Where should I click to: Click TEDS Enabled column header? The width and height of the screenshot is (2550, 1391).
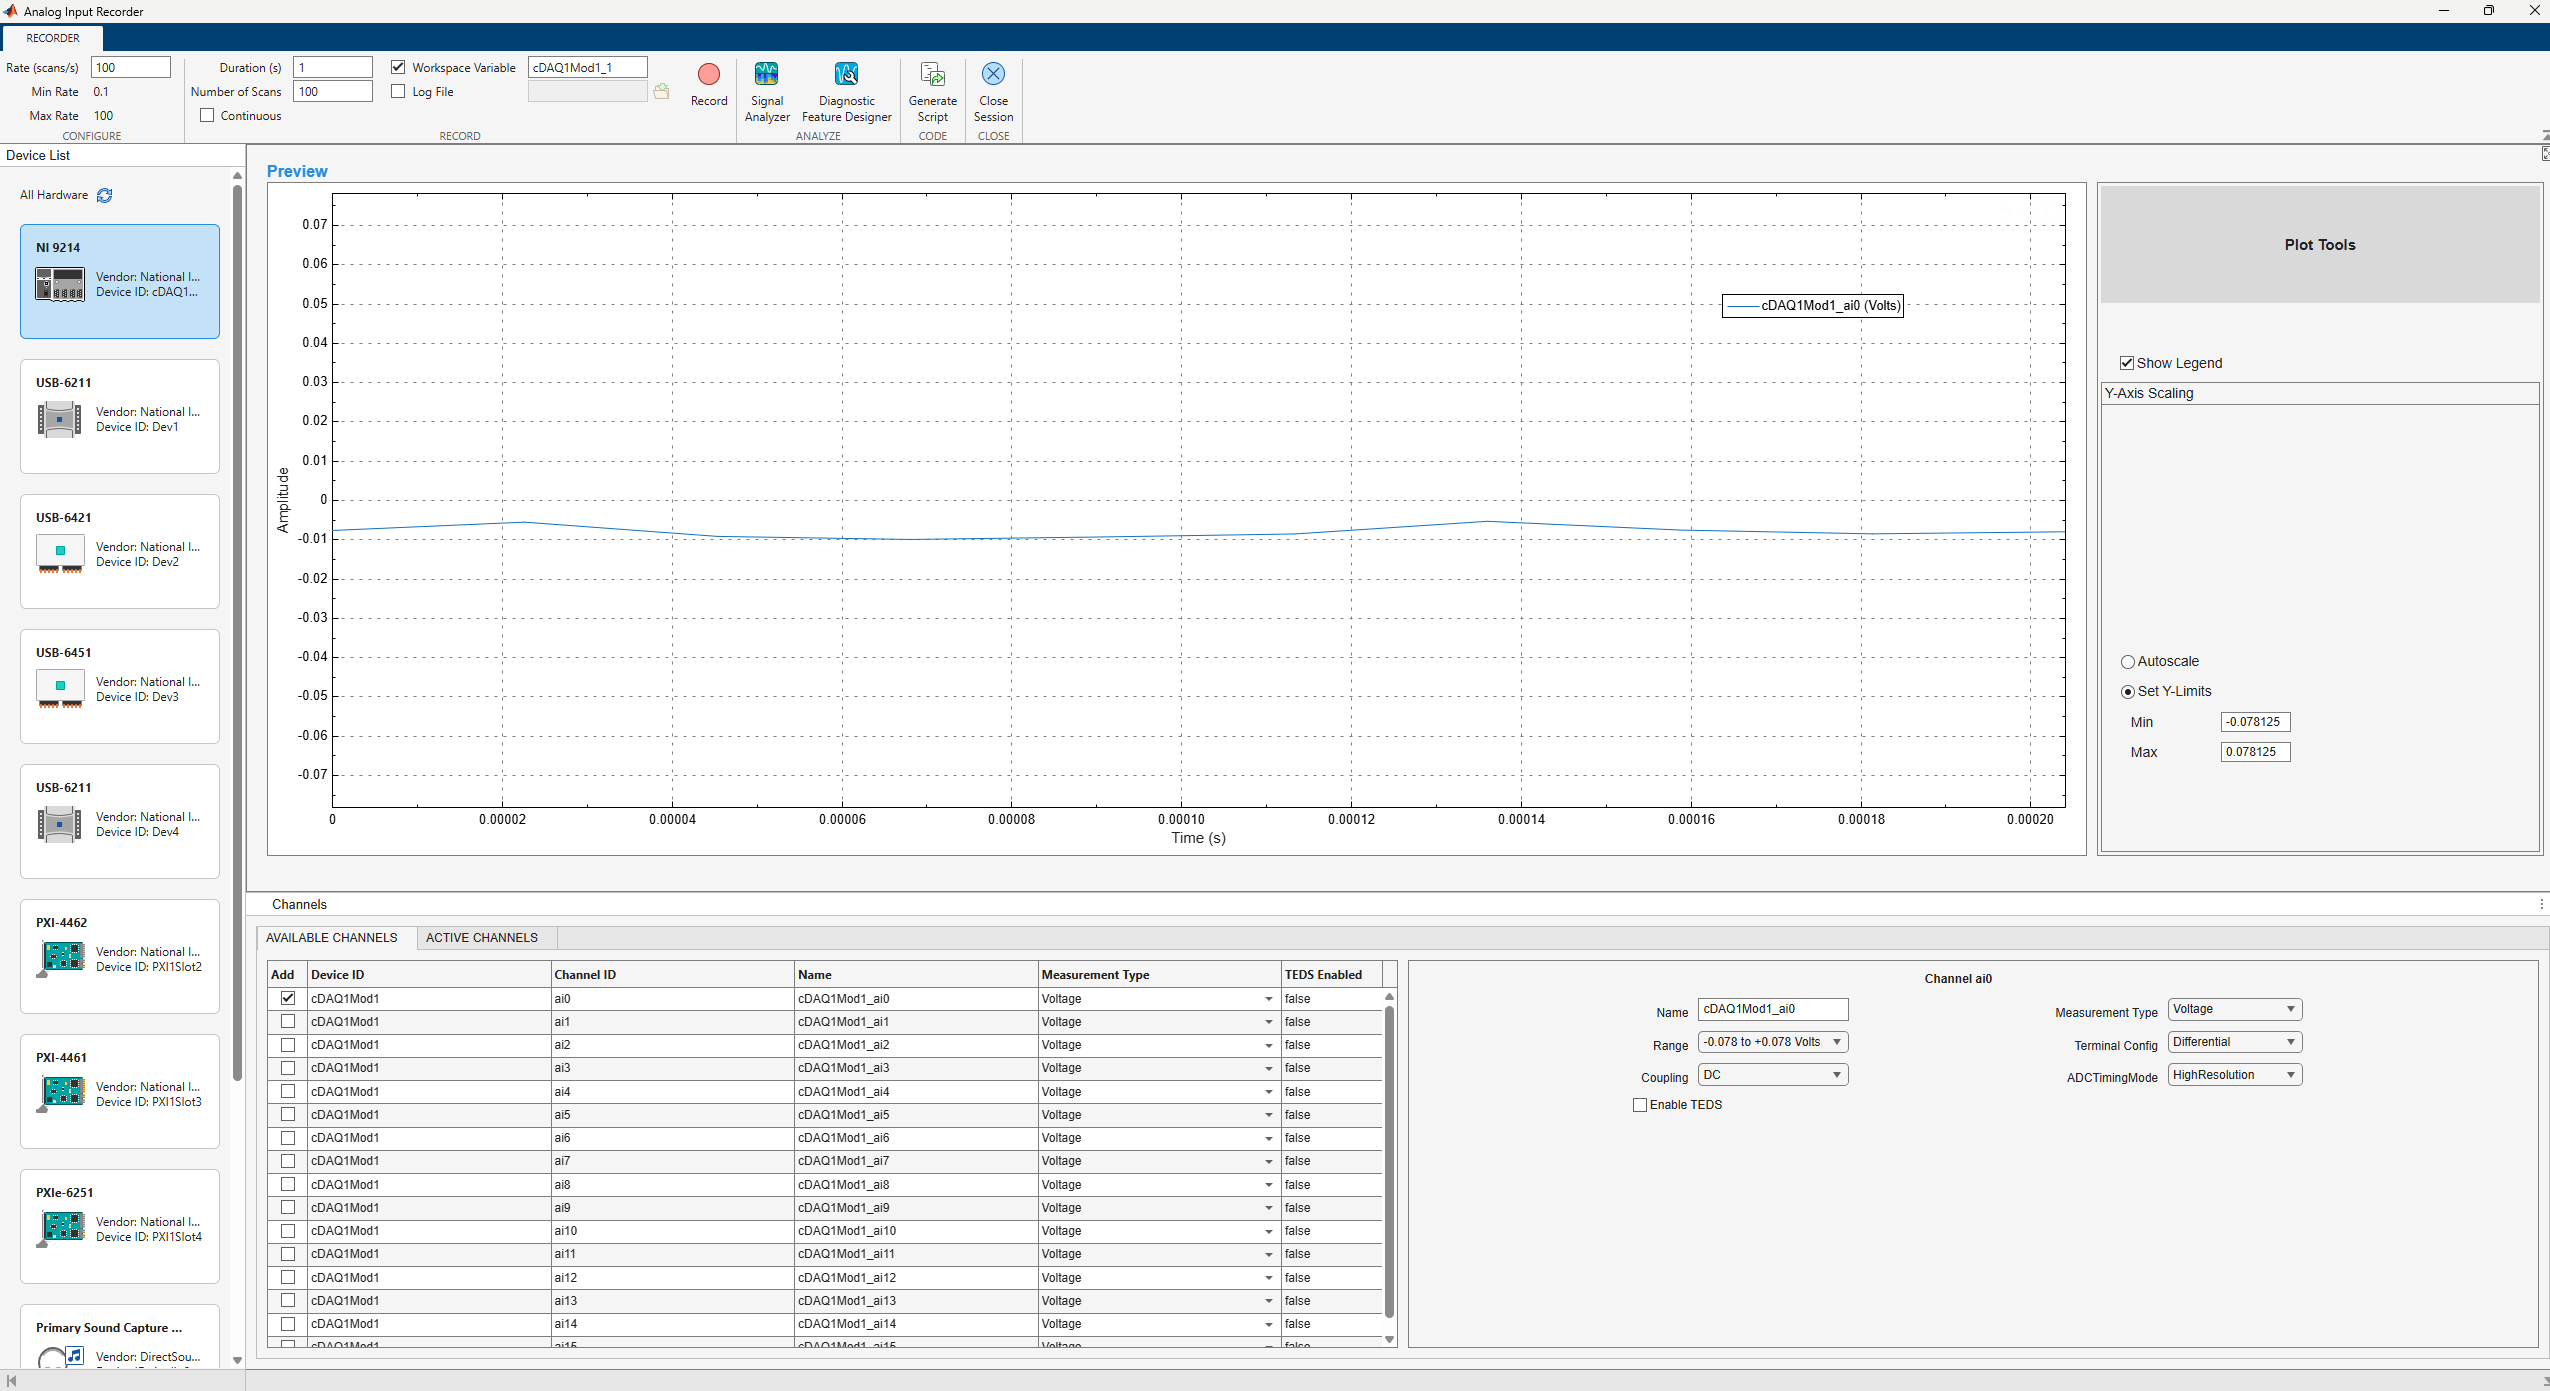tap(1332, 975)
